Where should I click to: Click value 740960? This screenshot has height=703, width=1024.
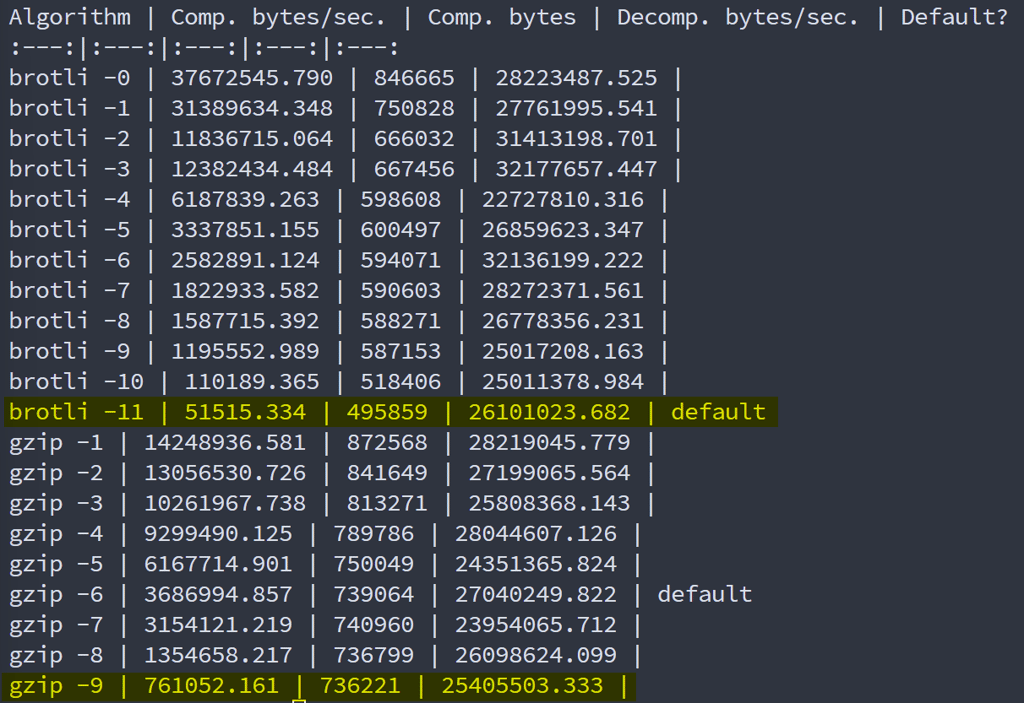coord(374,625)
